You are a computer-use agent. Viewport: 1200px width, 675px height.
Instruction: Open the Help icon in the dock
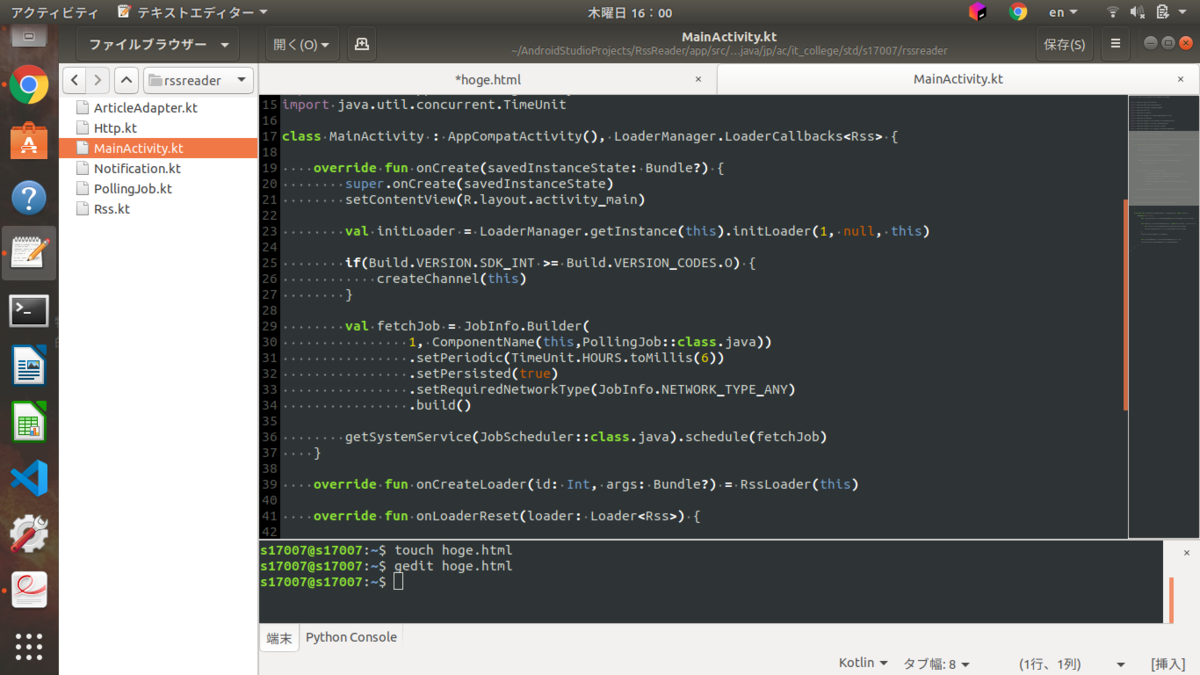tap(29, 198)
